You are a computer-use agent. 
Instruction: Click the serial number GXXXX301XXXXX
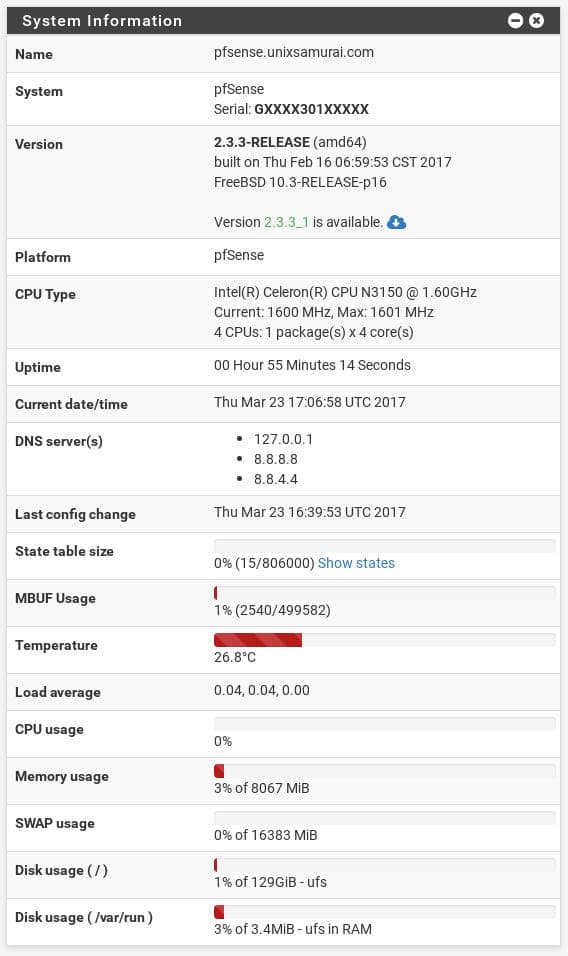311,109
